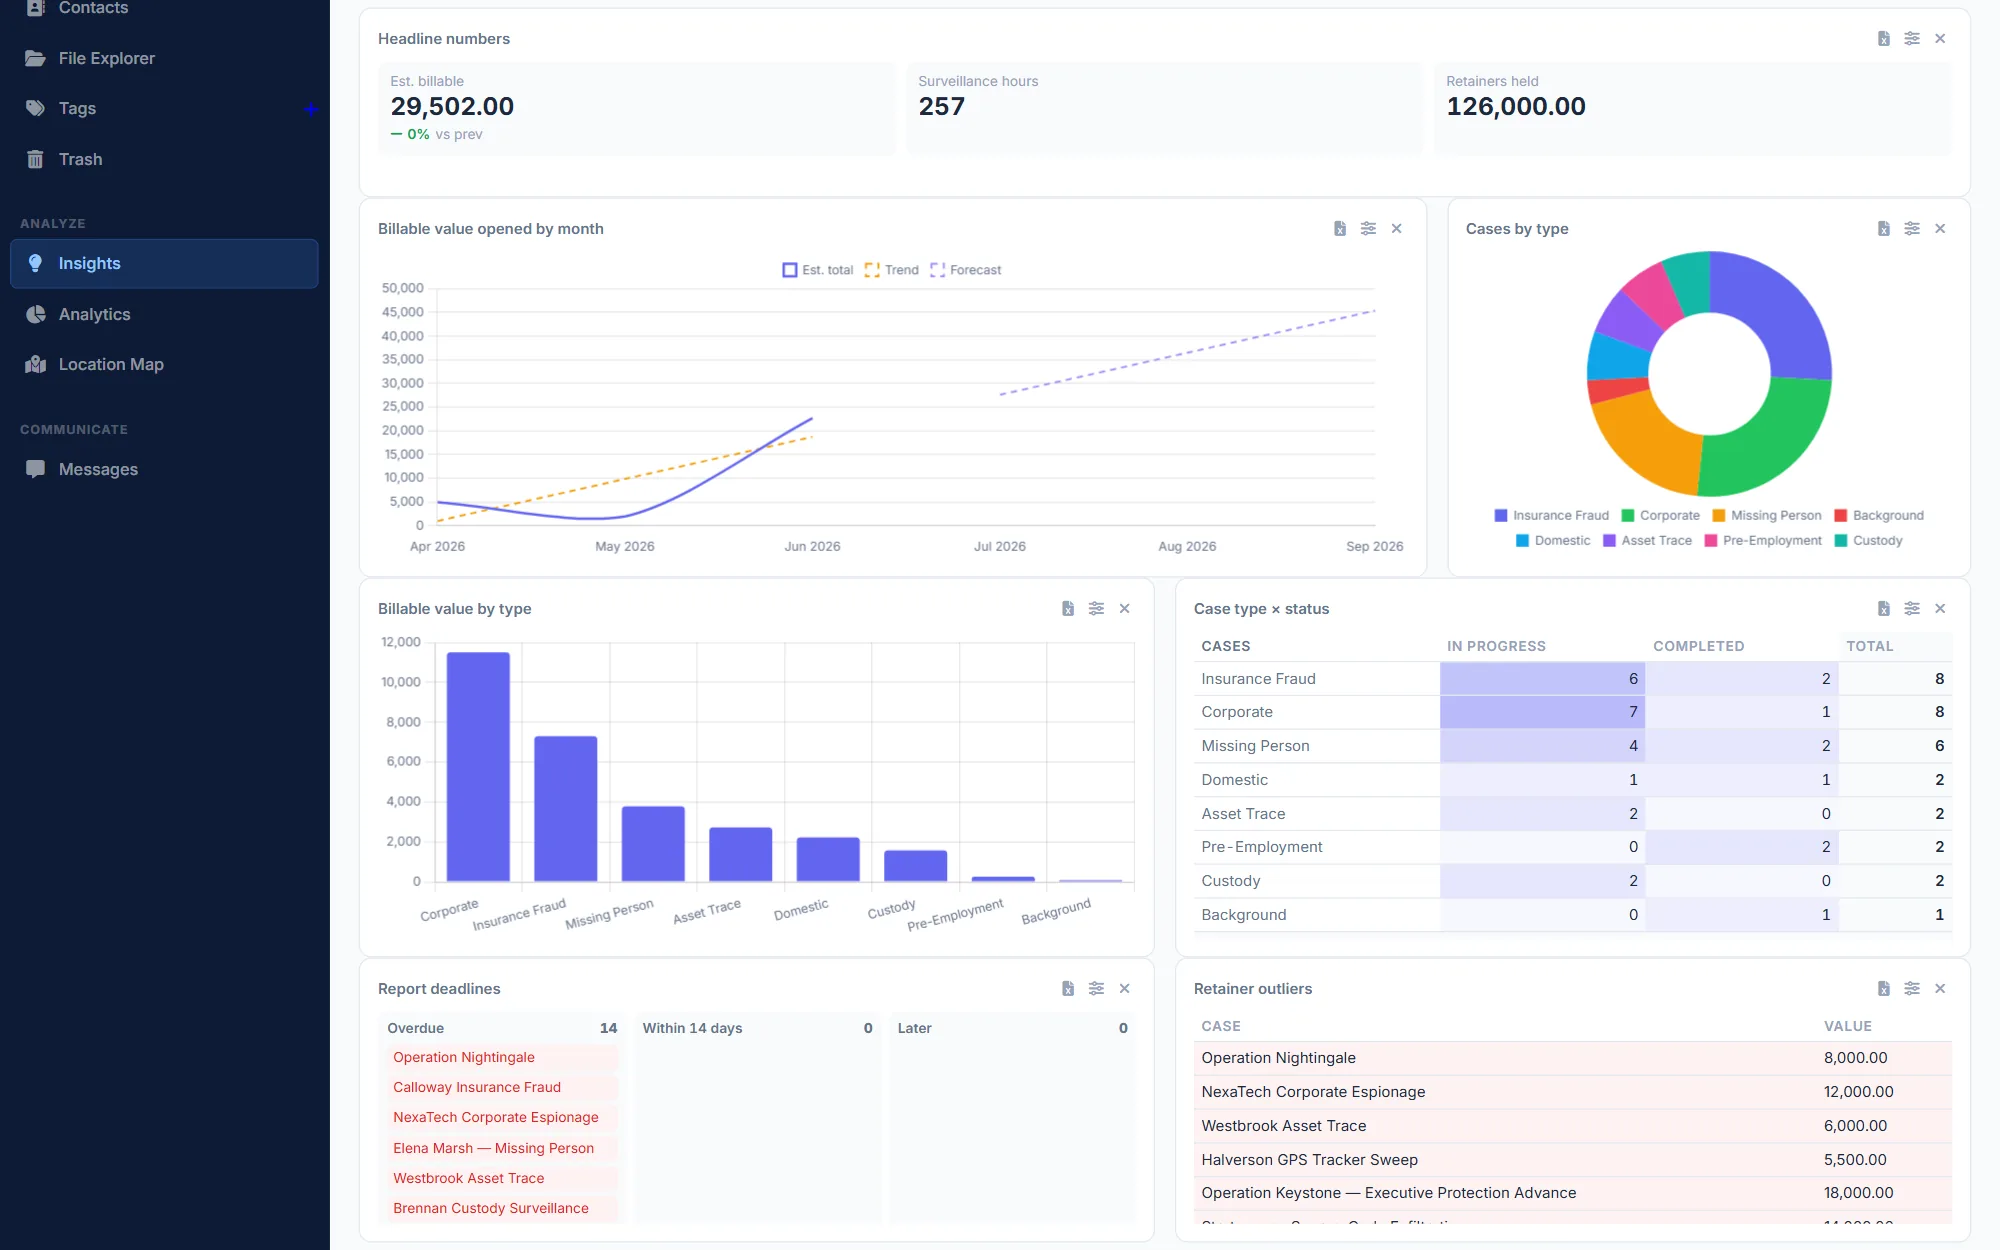Close Retainer outliers panel

(x=1940, y=988)
